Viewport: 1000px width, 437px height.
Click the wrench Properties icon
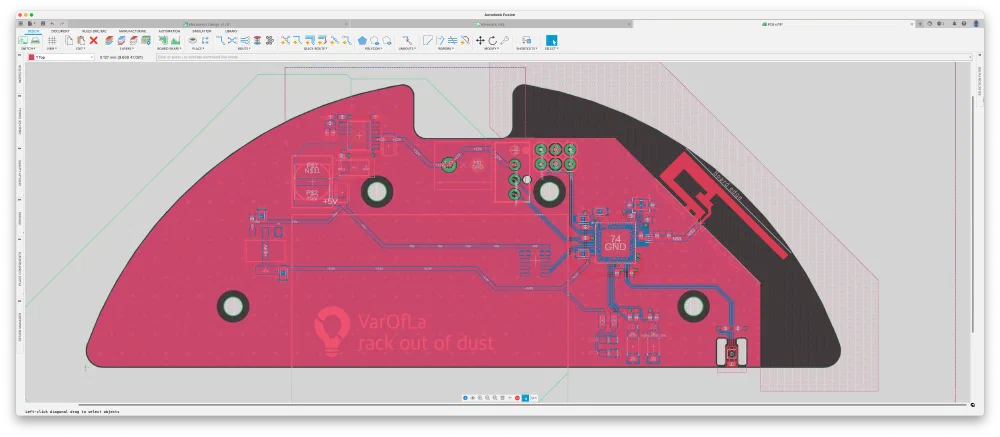click(504, 40)
